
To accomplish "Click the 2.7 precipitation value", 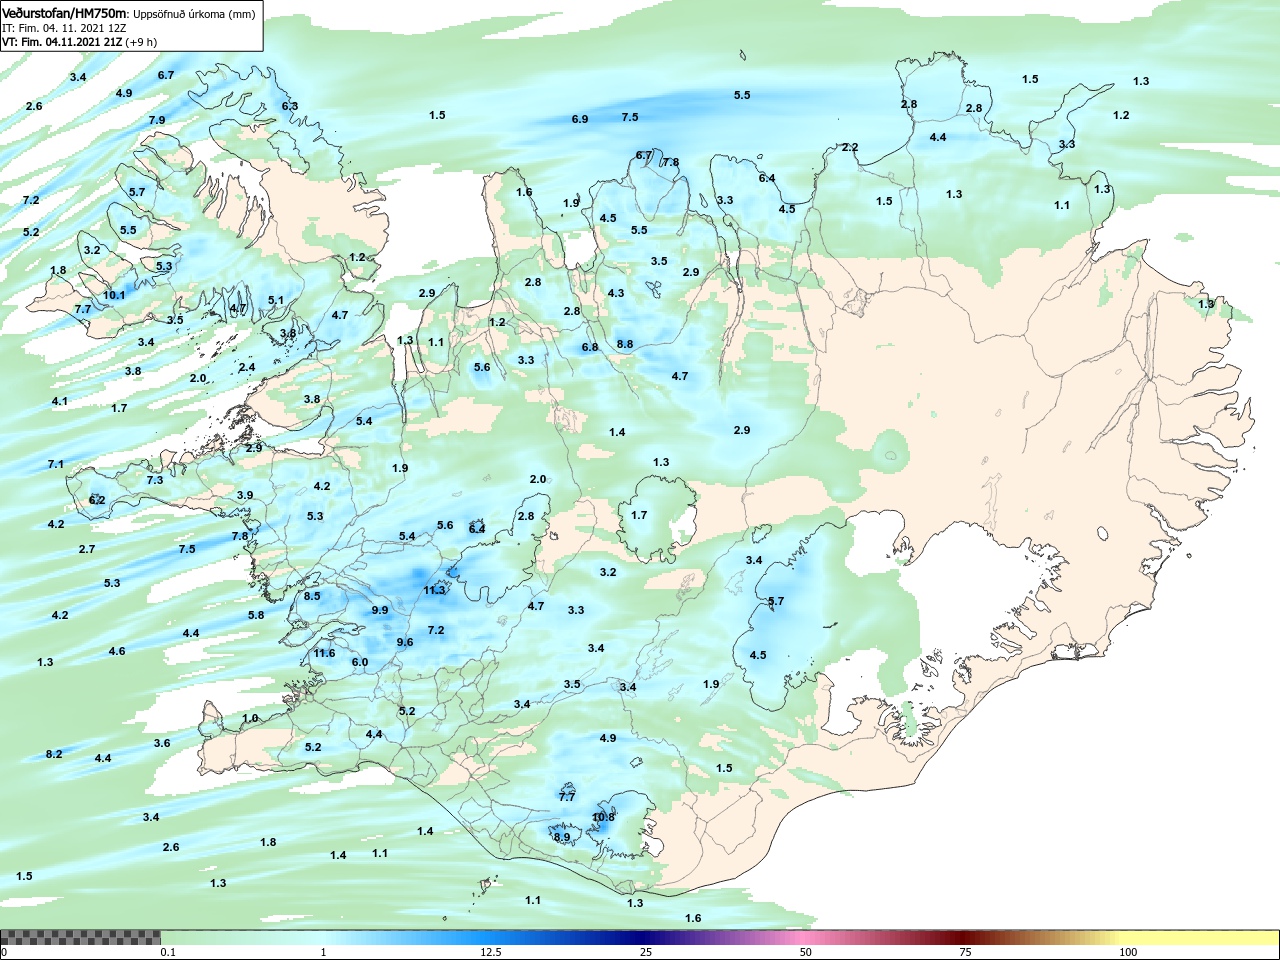I will click(x=87, y=549).
